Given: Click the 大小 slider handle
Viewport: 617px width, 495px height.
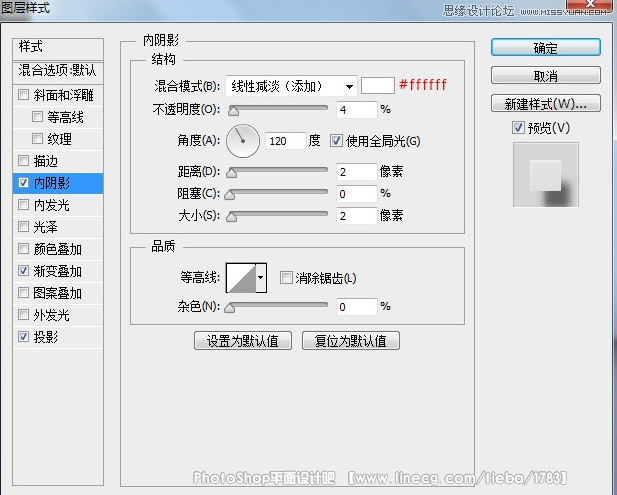Looking at the screenshot, I should click(232, 217).
